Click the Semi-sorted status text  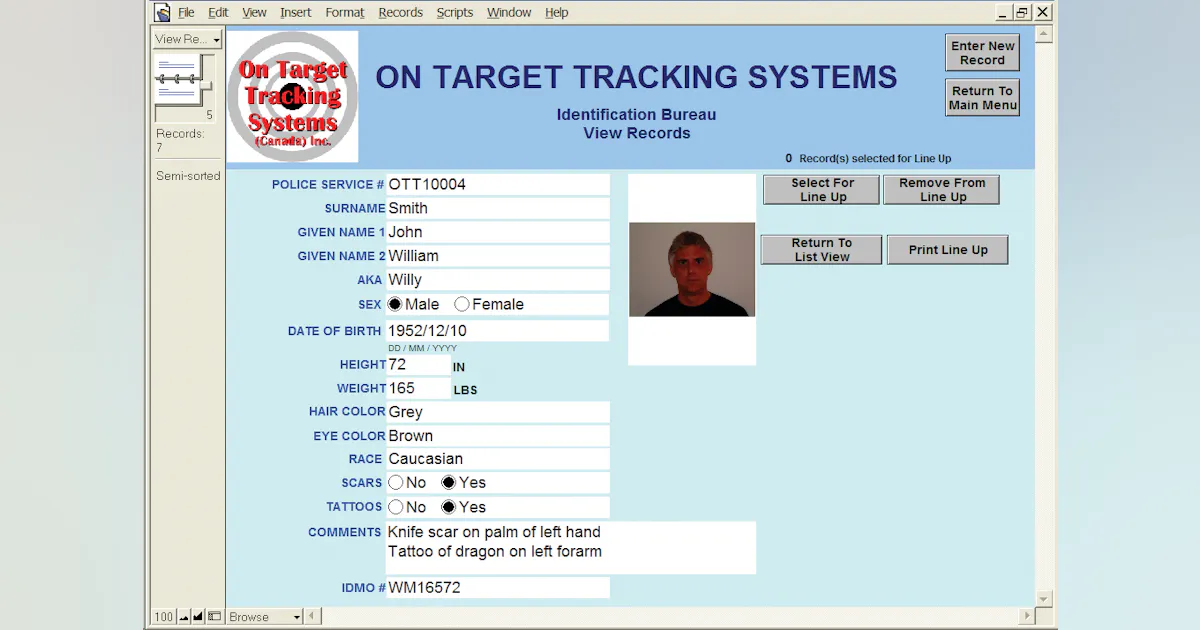coord(188,176)
